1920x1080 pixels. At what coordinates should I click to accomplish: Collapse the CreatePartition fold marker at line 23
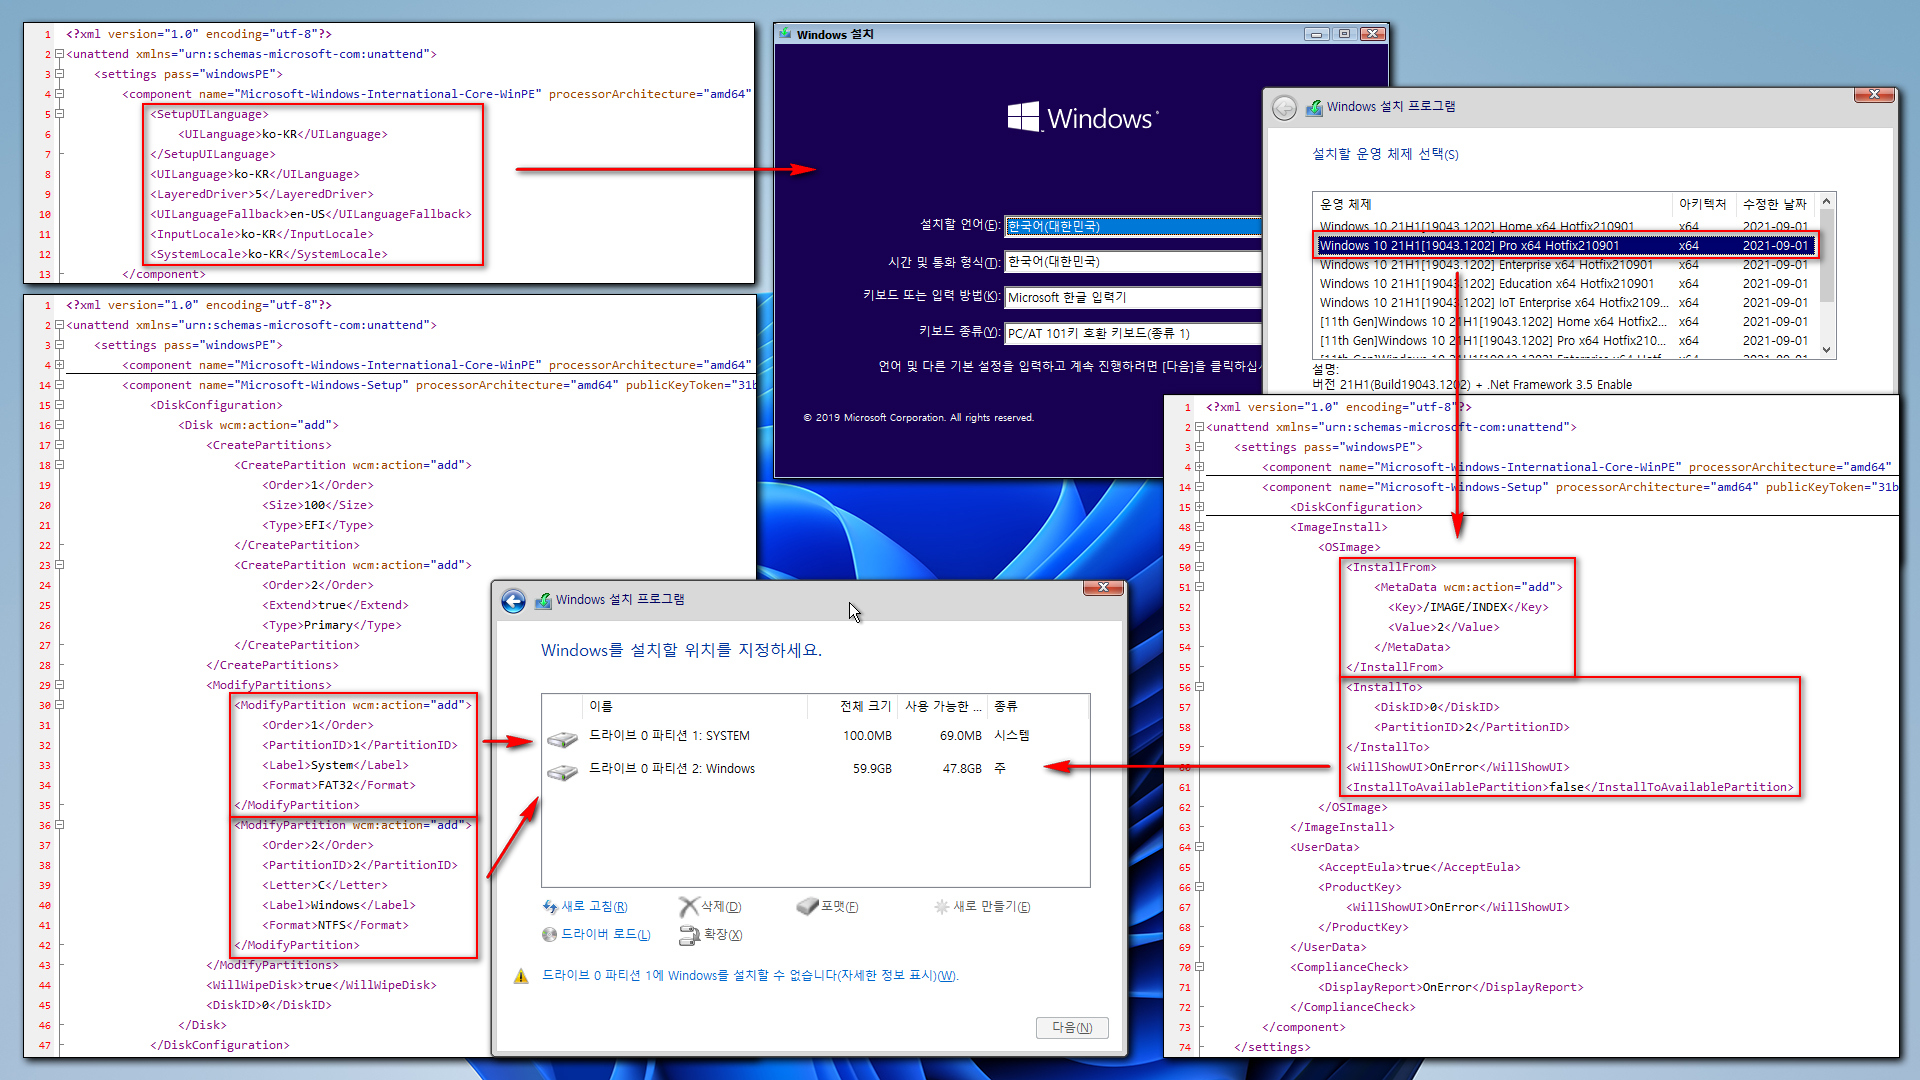tap(59, 565)
